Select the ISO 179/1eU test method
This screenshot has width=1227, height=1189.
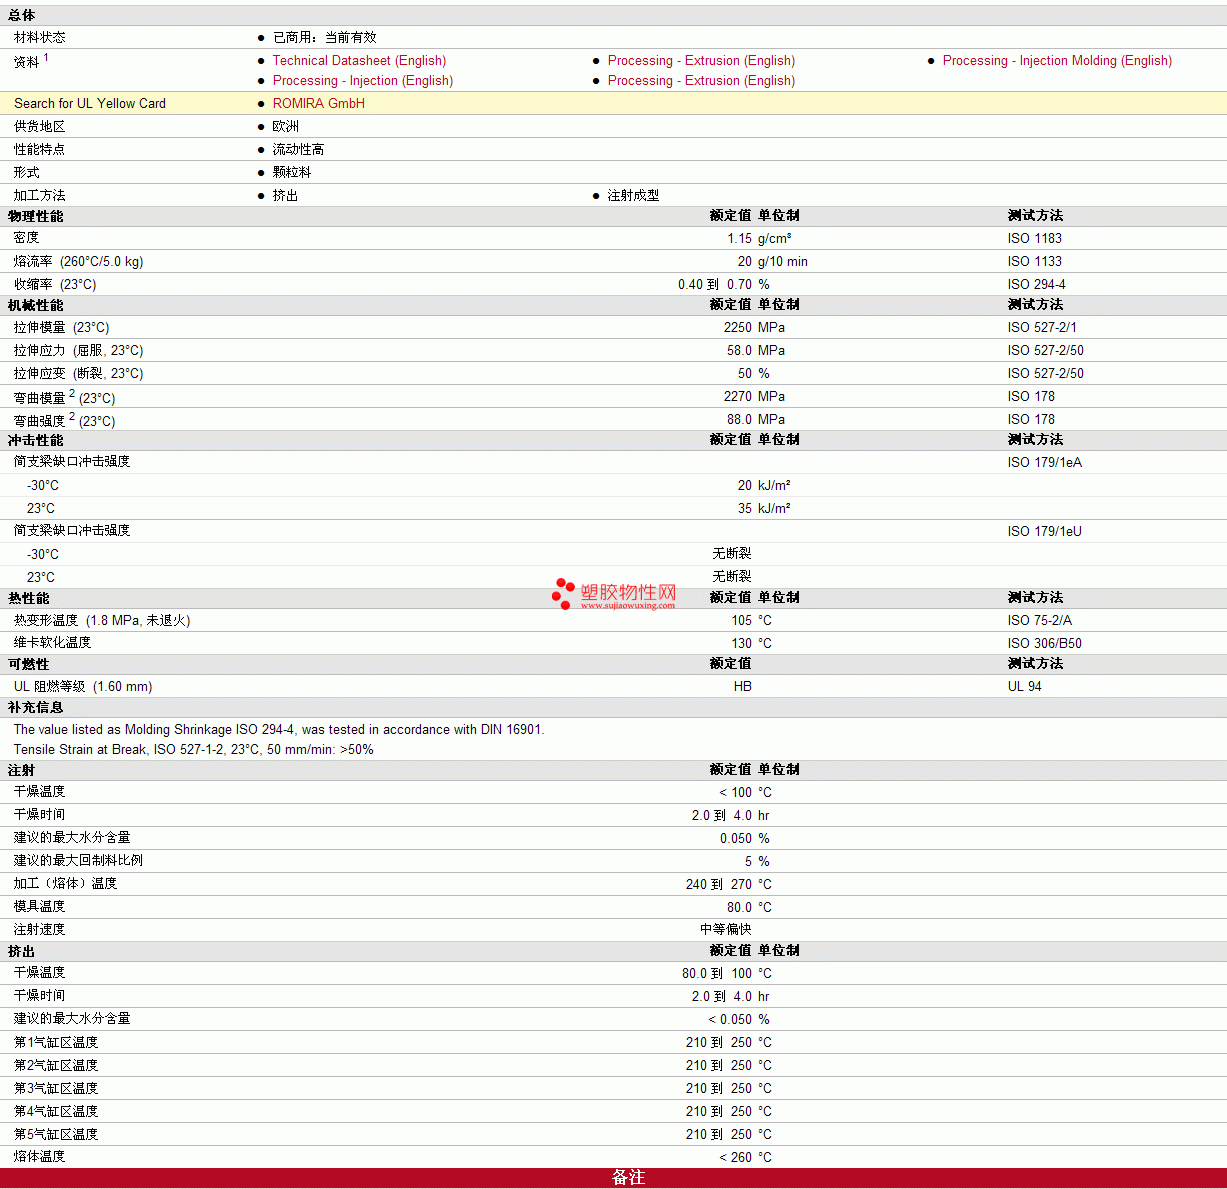tap(1045, 532)
